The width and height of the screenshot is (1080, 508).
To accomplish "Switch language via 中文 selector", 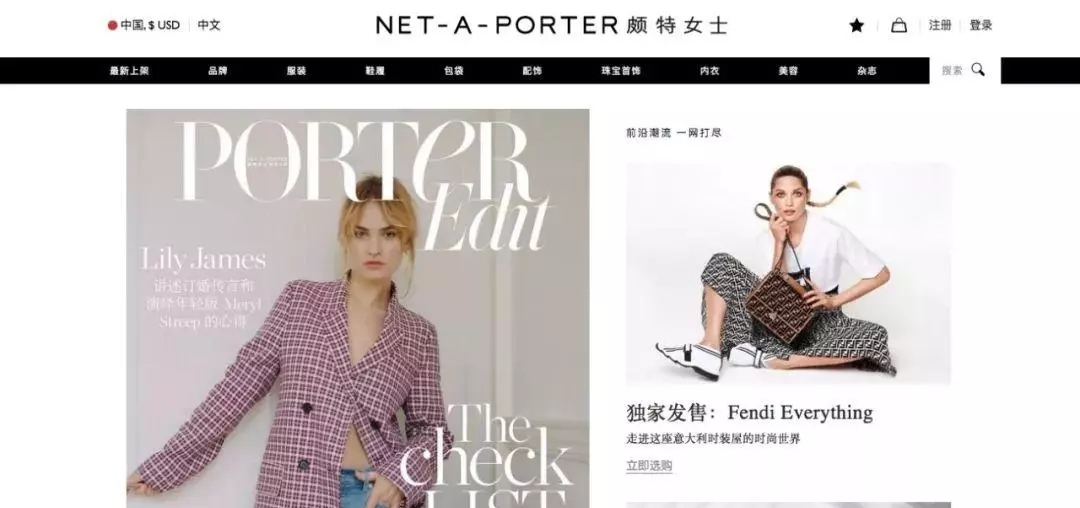I will [209, 25].
